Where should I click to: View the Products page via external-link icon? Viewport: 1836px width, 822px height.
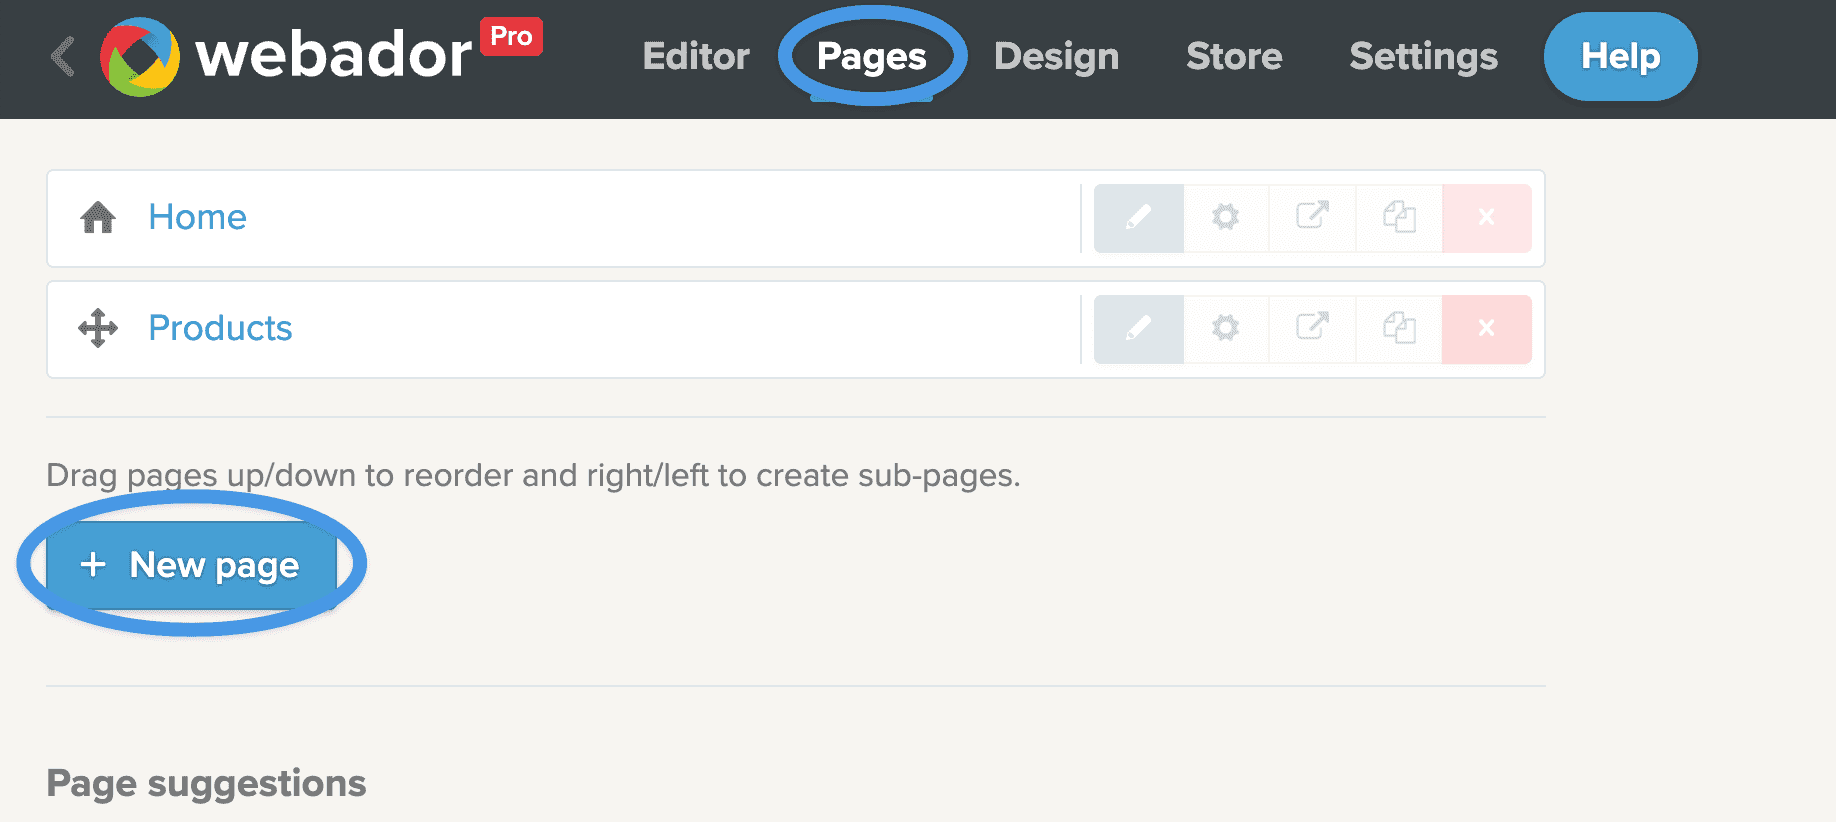(x=1312, y=328)
